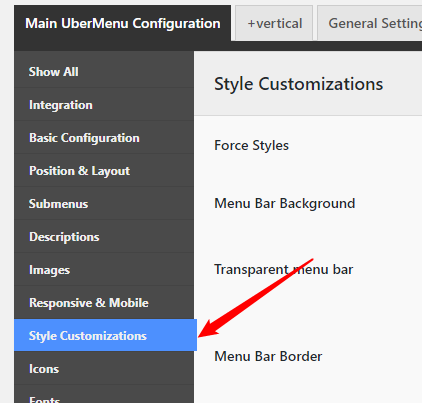422x403 pixels.
Task: Click the Menu Bar Background label
Action: click(285, 204)
